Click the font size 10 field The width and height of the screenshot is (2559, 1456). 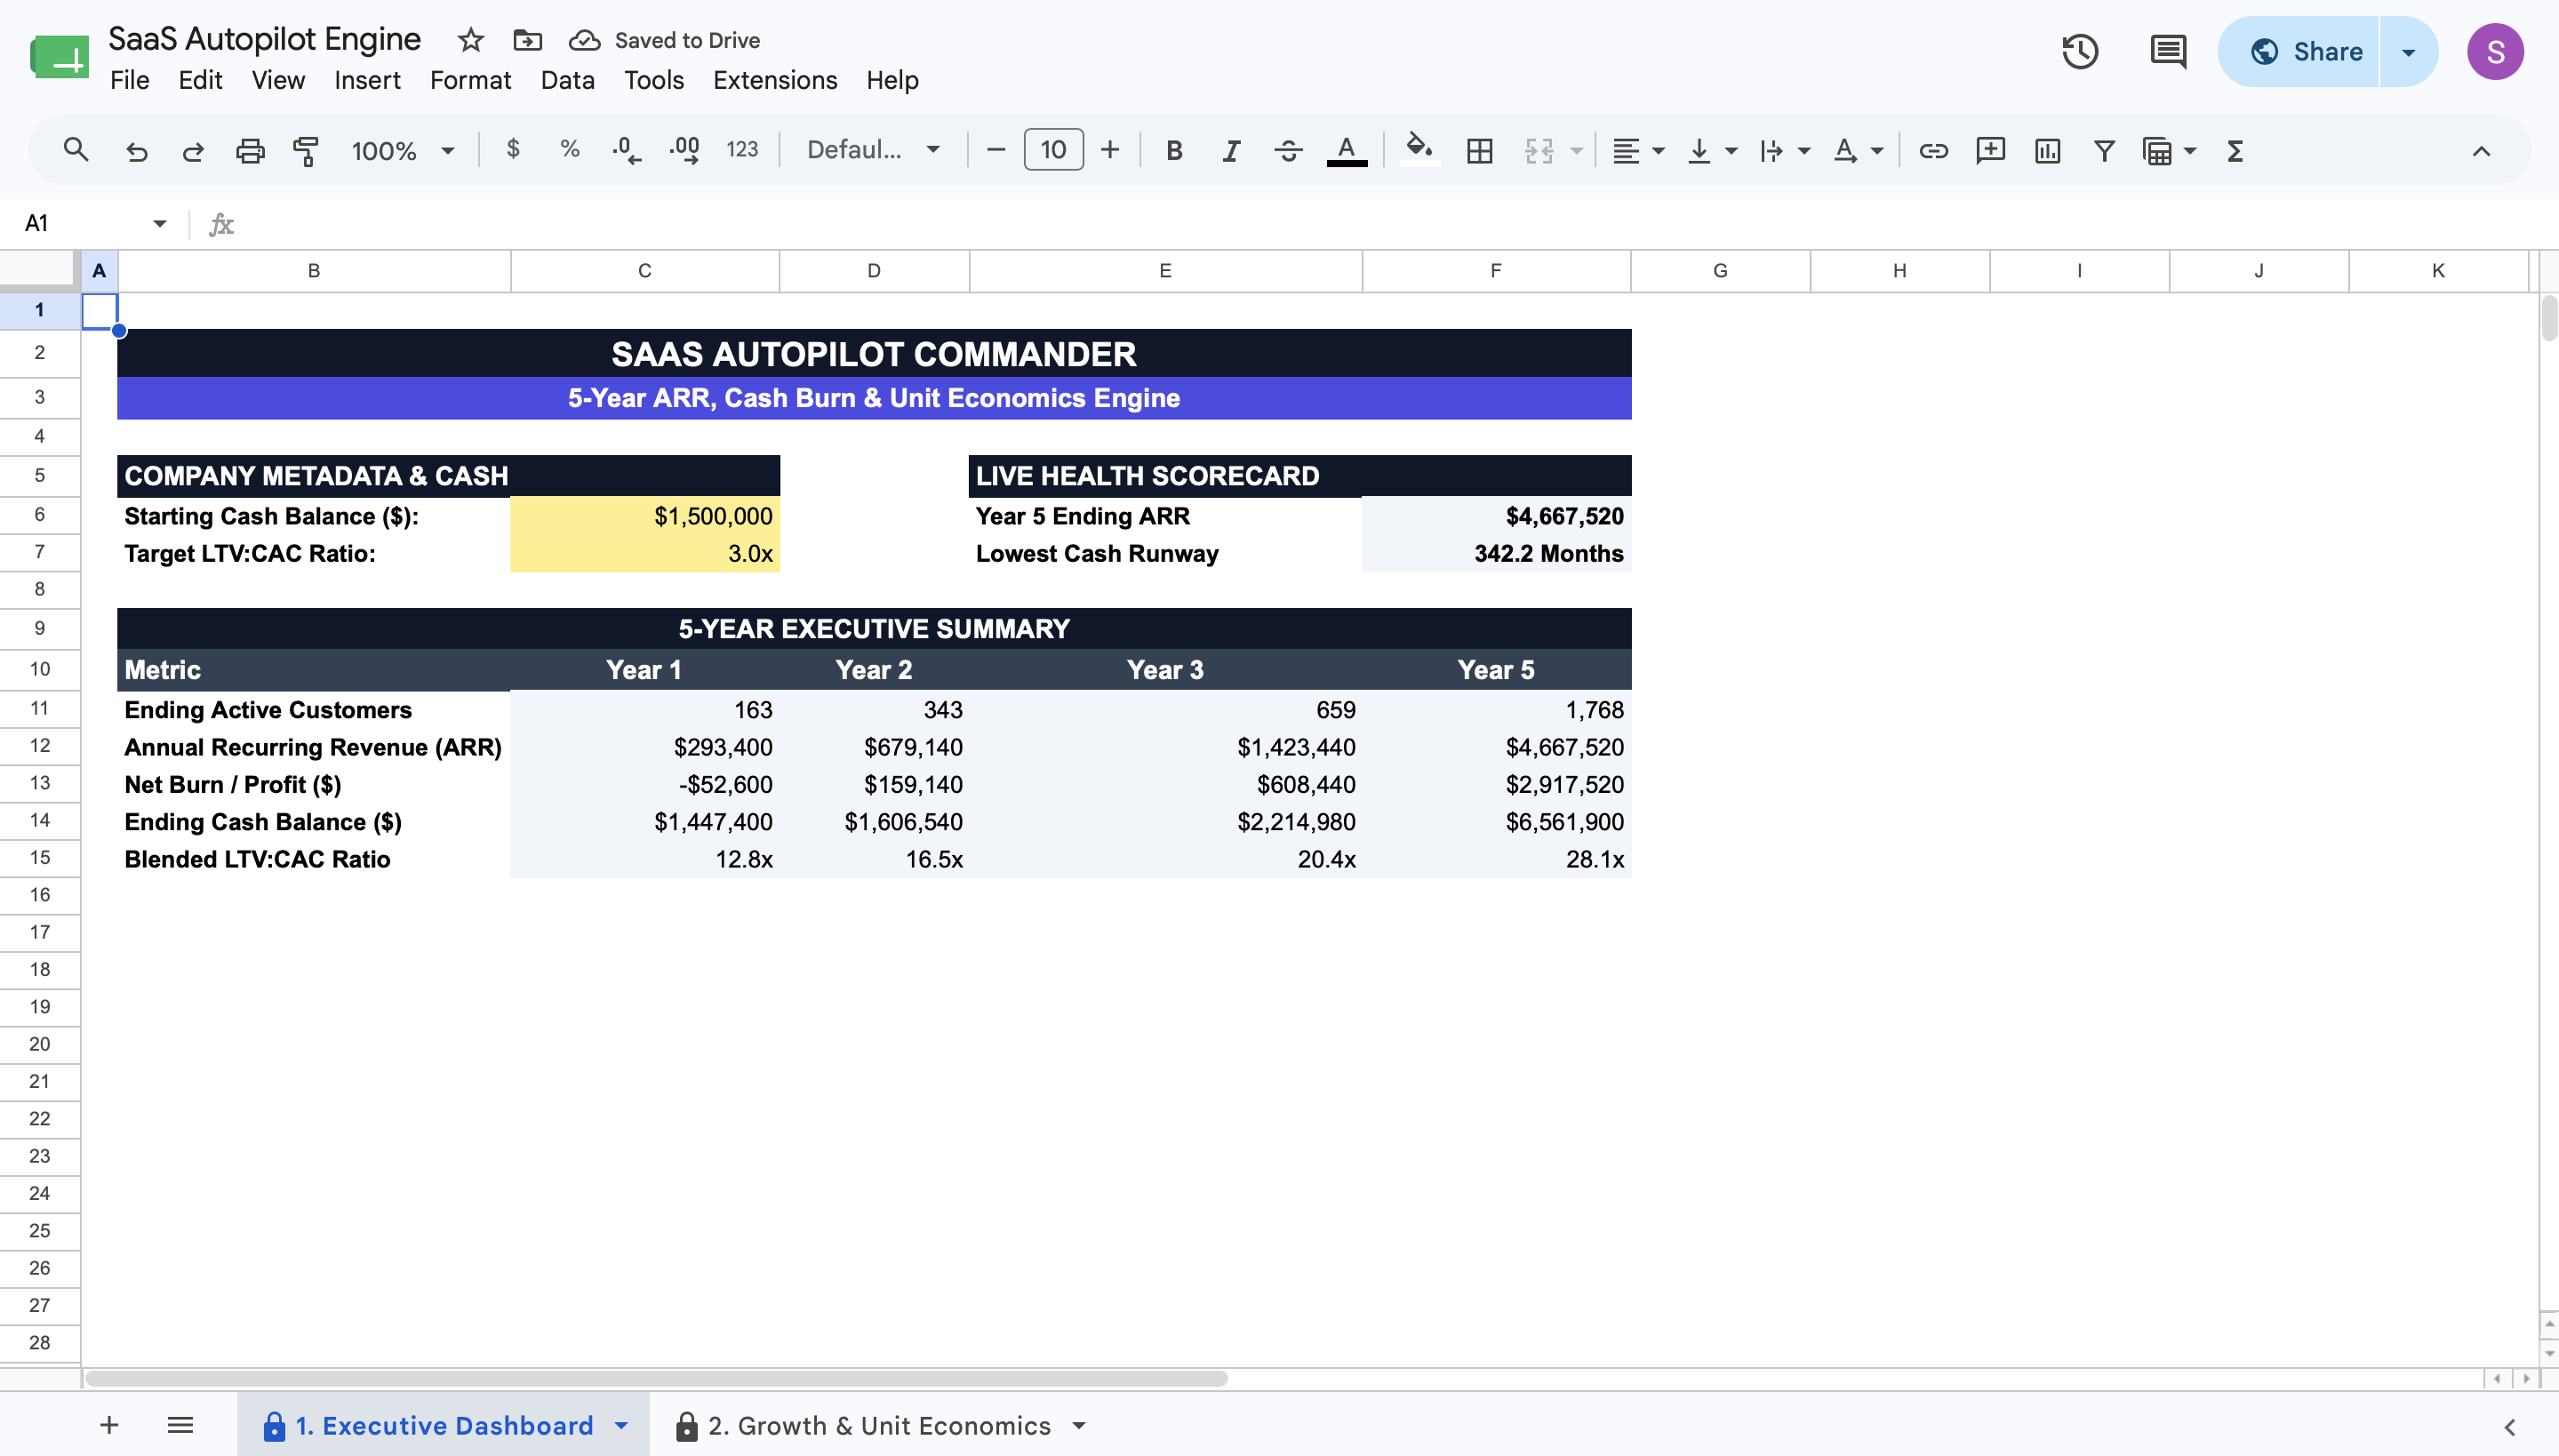point(1053,150)
